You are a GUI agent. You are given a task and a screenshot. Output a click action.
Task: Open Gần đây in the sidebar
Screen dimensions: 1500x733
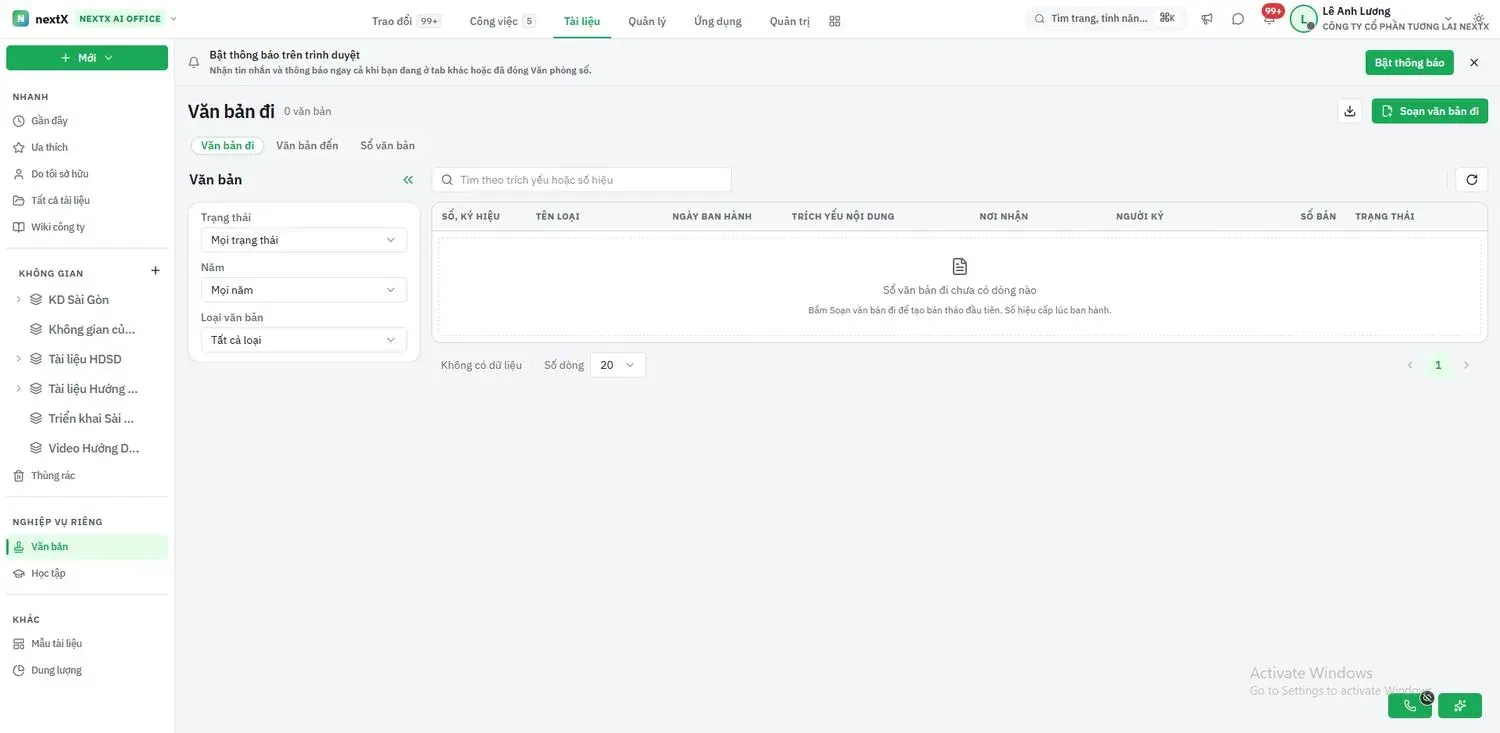point(87,121)
